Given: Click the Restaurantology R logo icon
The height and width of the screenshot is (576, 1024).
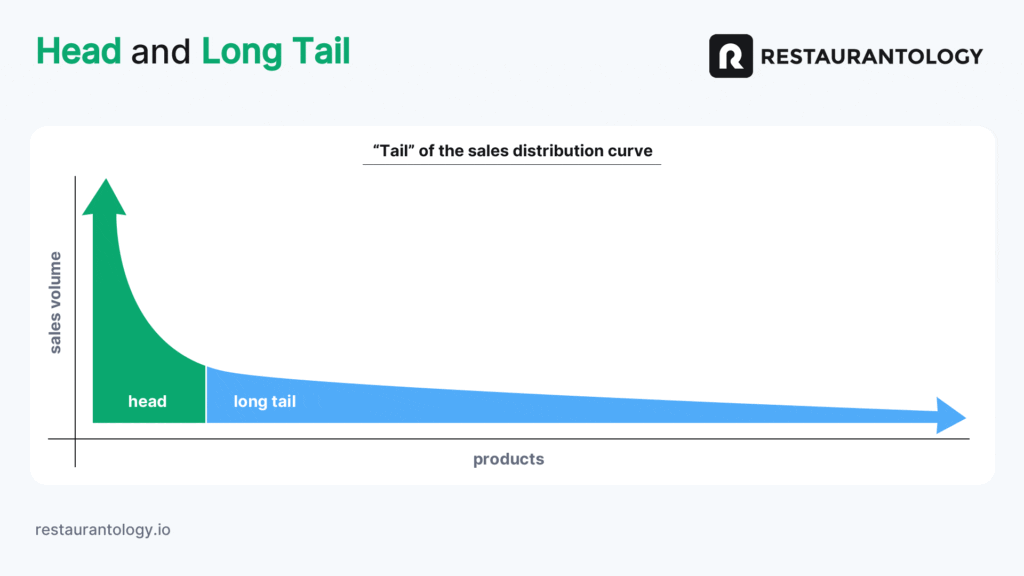Looking at the screenshot, I should point(731,56).
